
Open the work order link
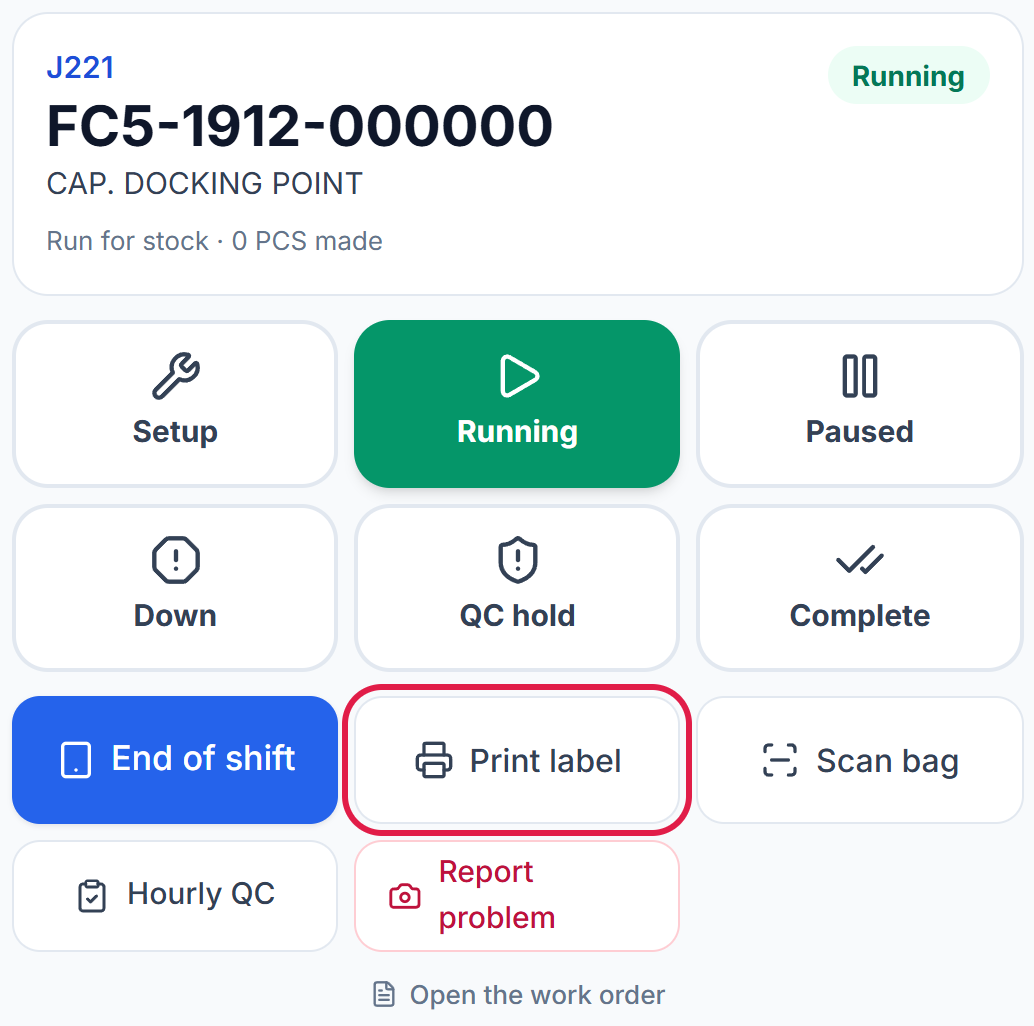[518, 994]
